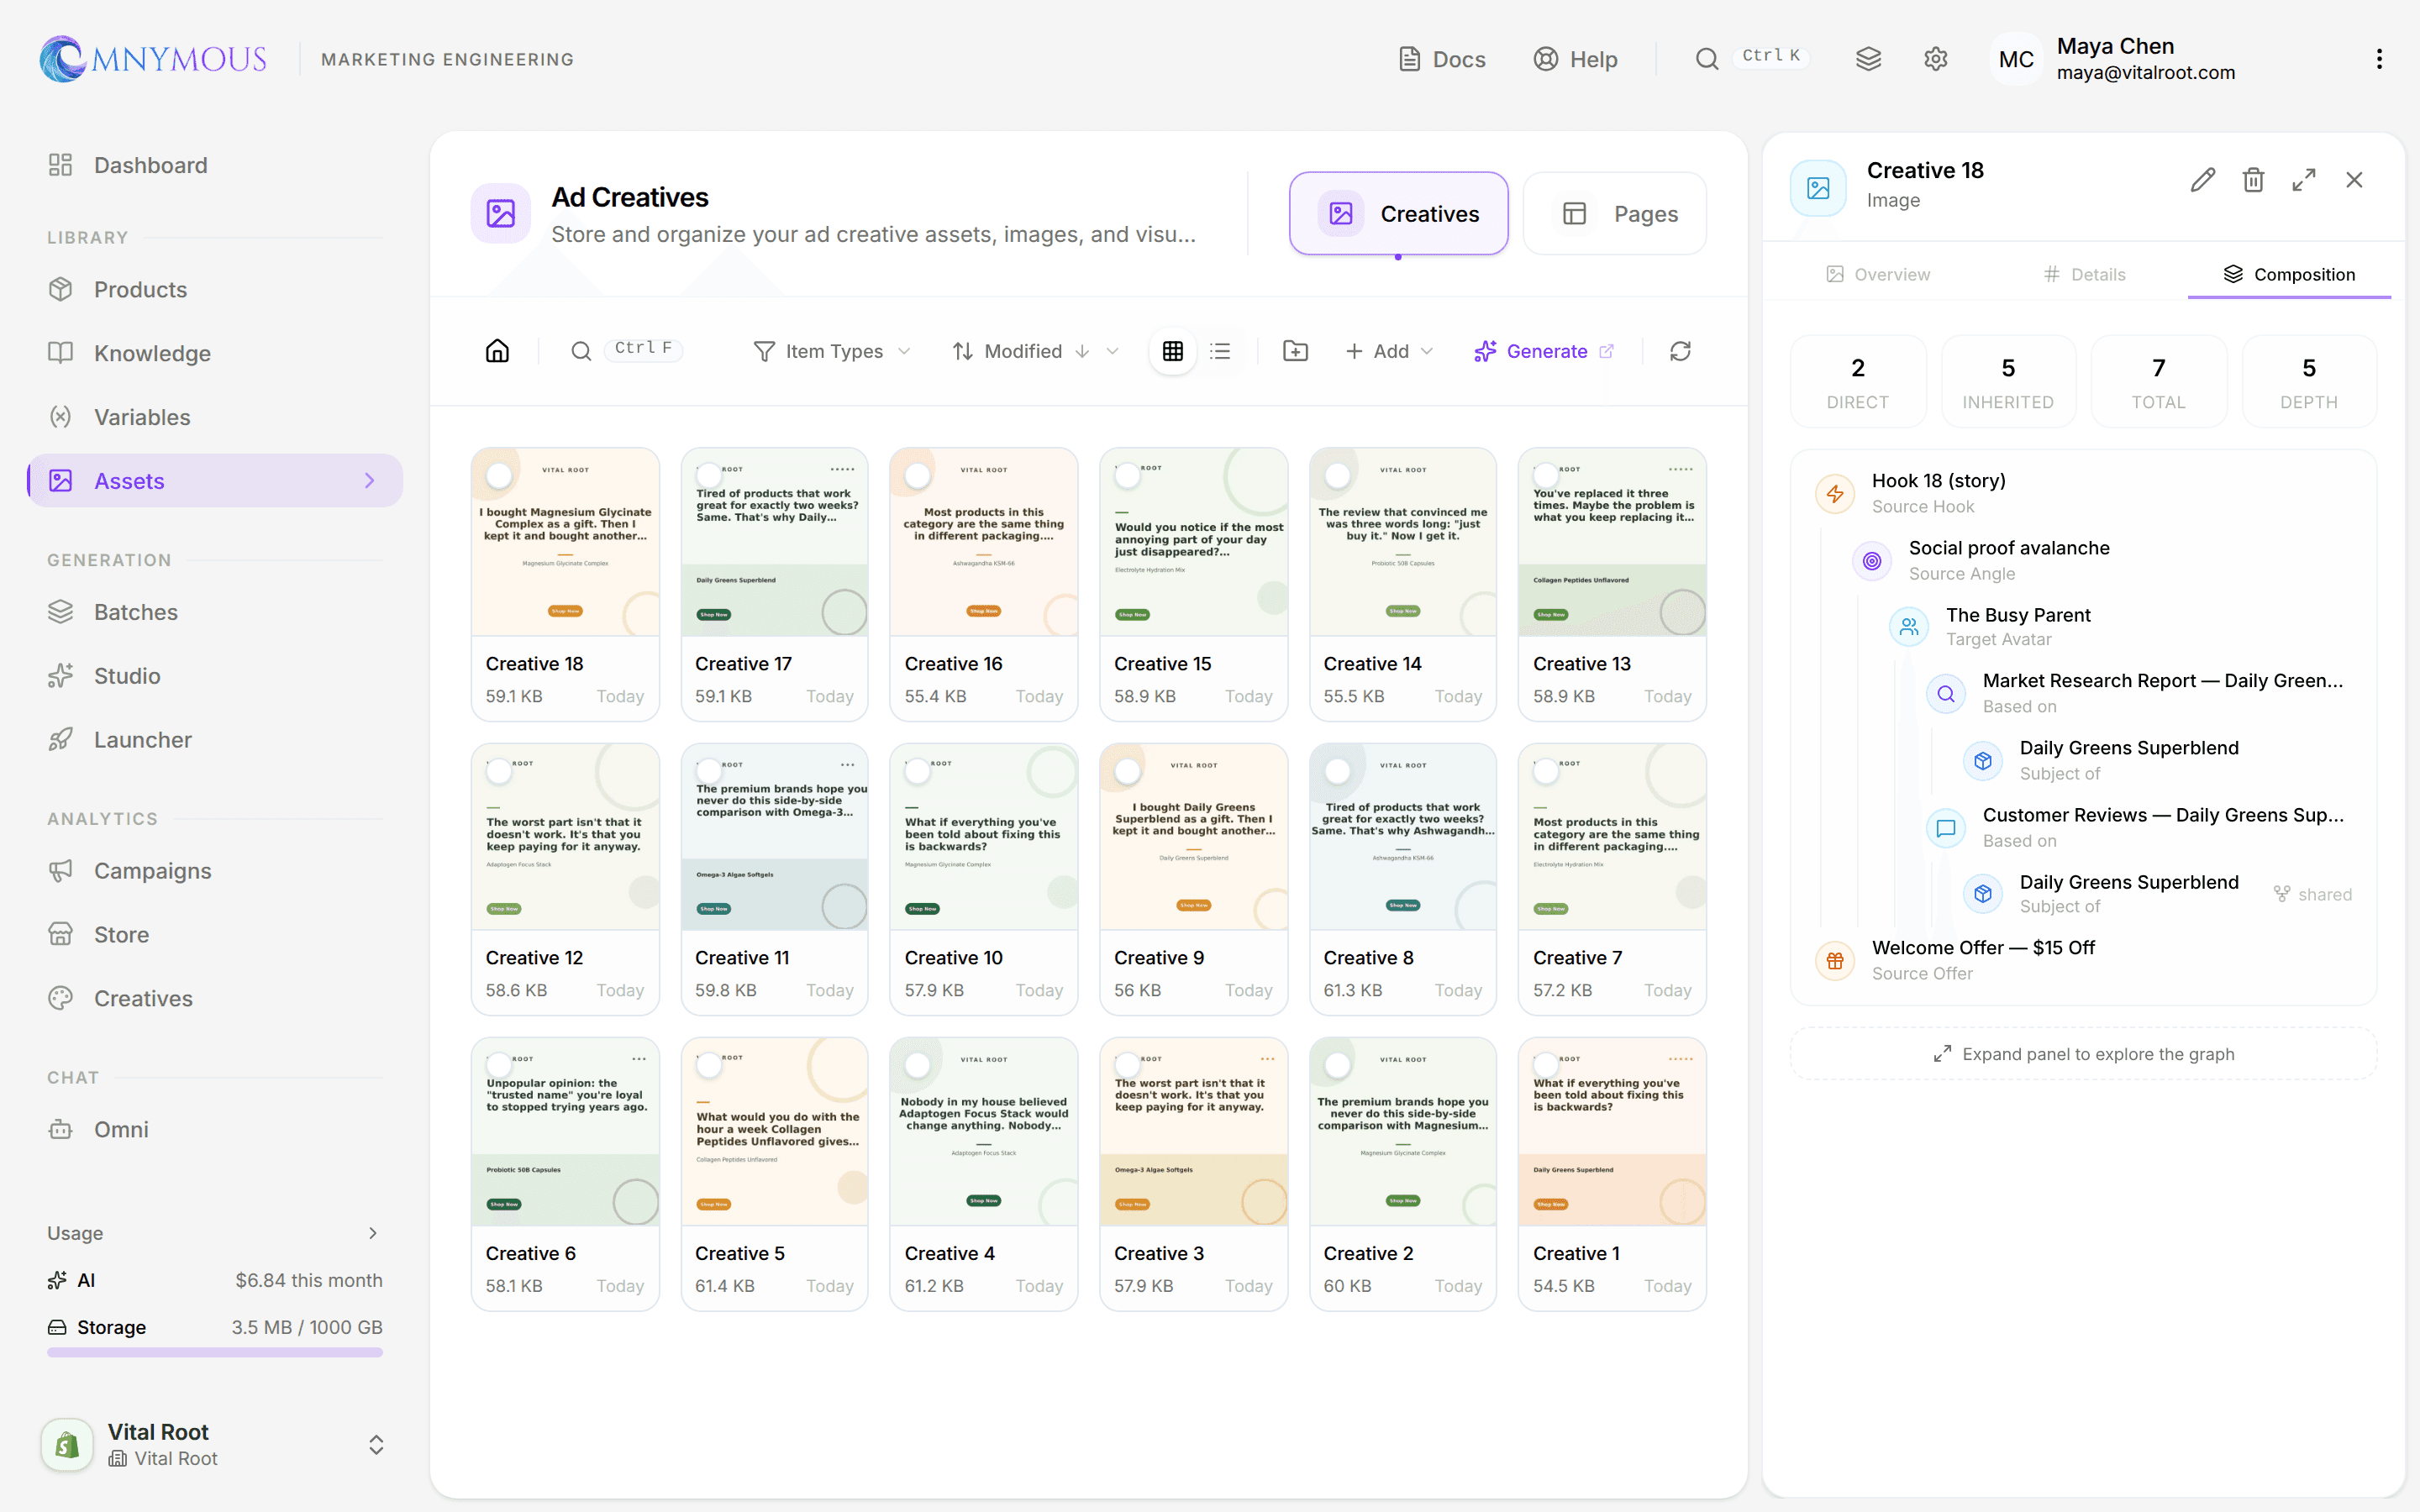2420x1512 pixels.
Task: Open Products library section
Action: click(x=215, y=289)
